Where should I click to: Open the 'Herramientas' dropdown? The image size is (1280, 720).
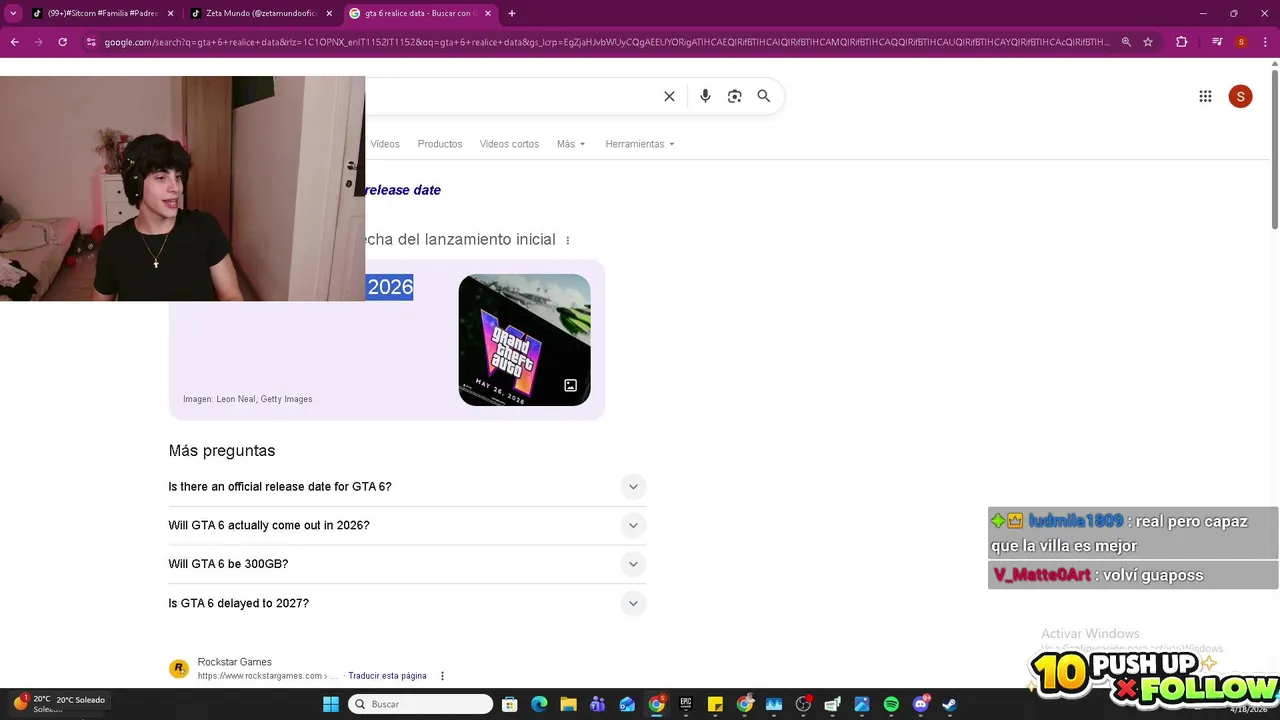pyautogui.click(x=640, y=144)
